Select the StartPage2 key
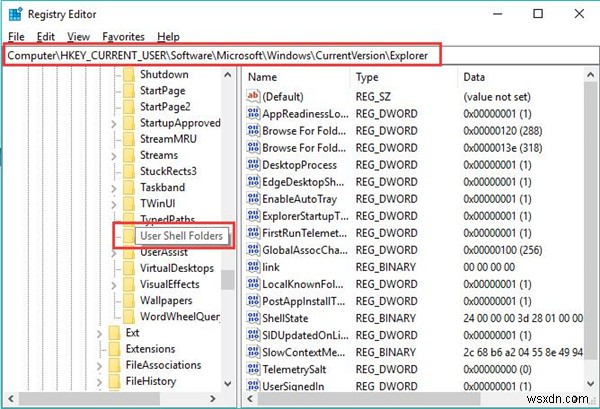 (165, 106)
